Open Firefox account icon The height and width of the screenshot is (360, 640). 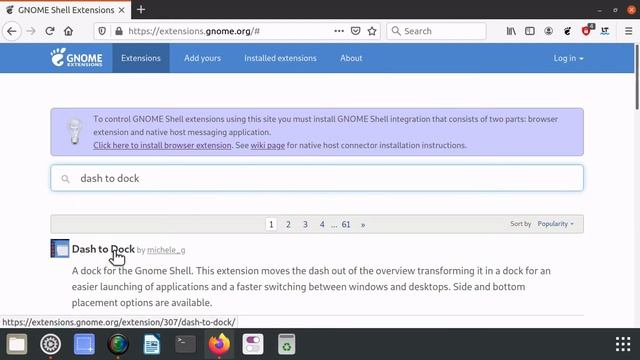(x=549, y=31)
